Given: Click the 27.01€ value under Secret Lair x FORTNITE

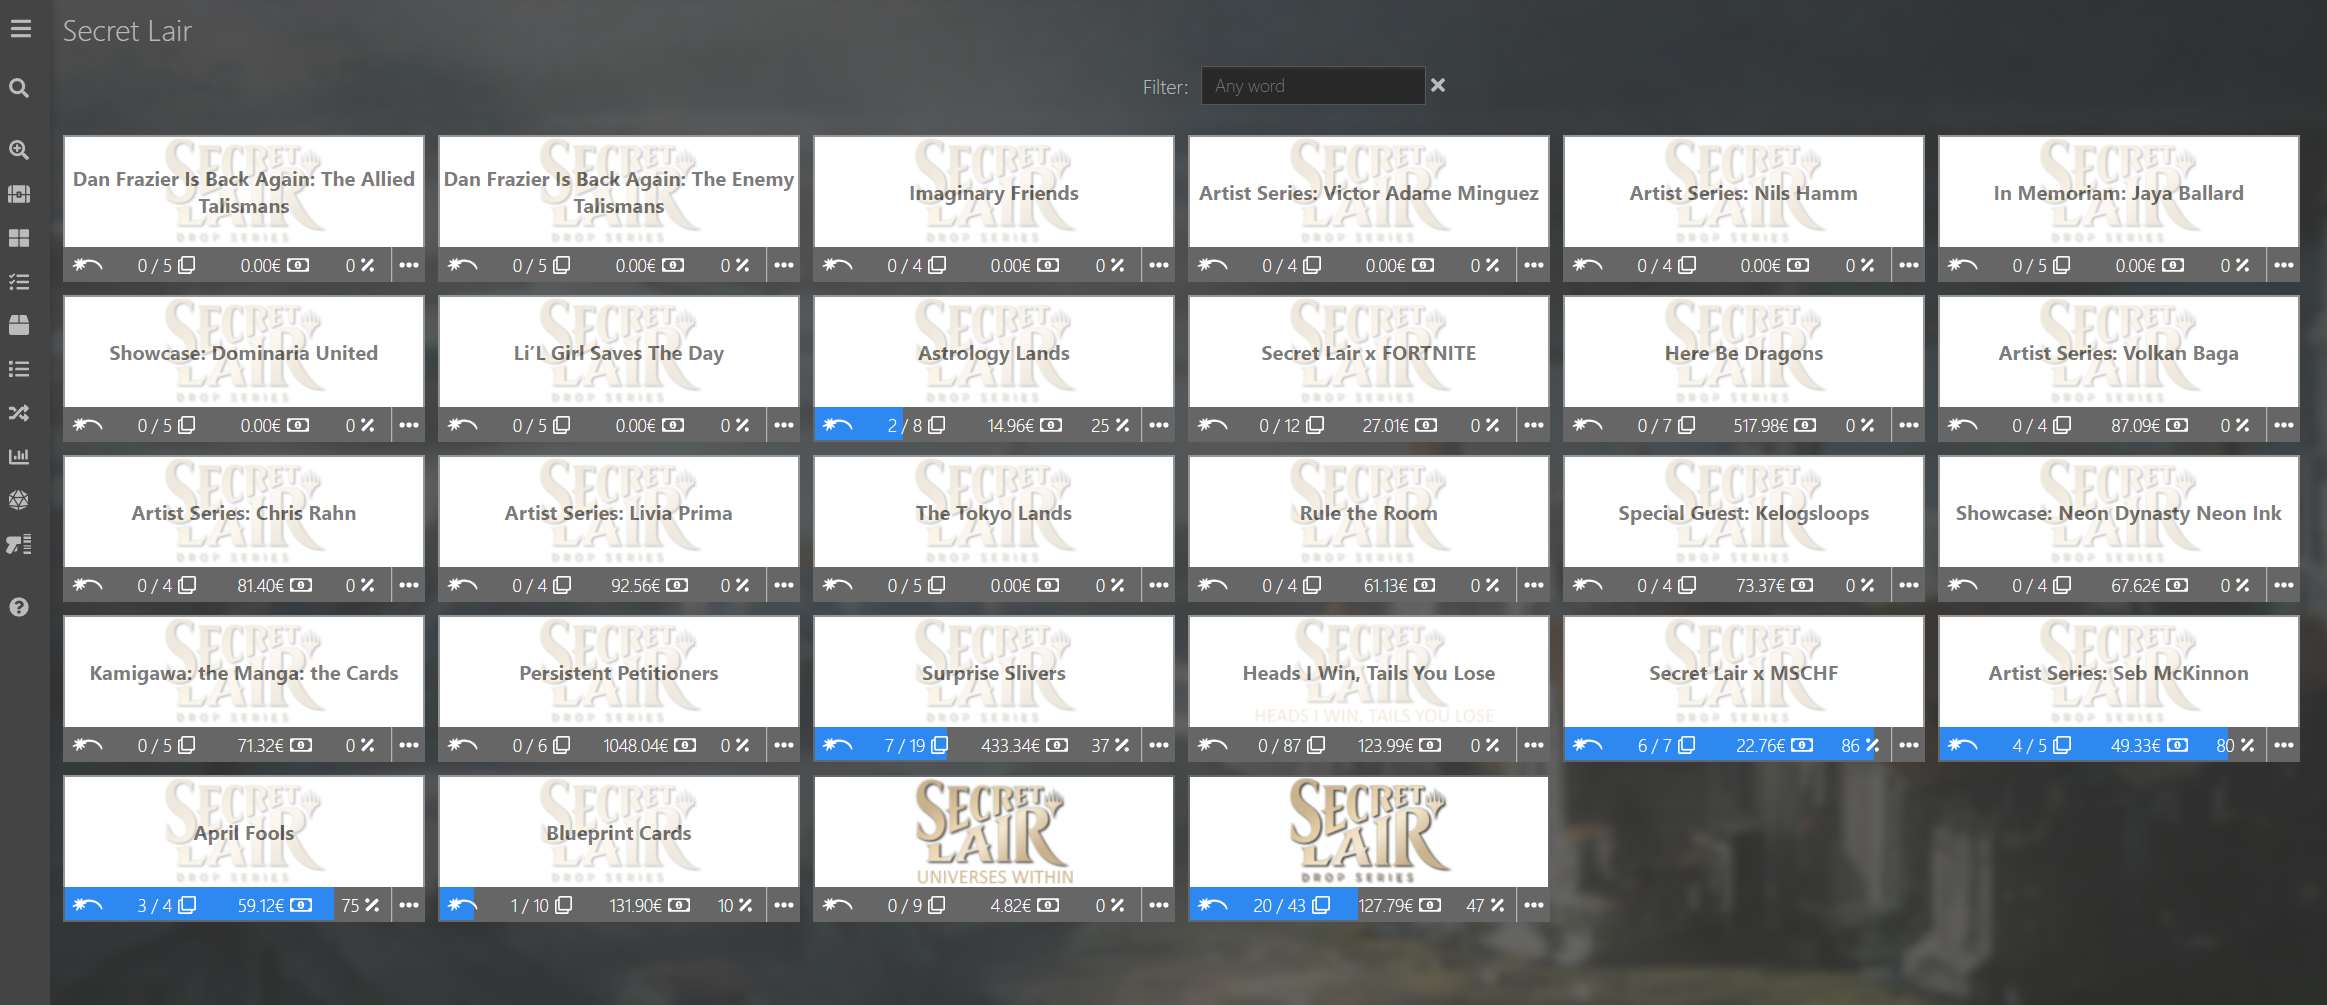Looking at the screenshot, I should 1385,425.
